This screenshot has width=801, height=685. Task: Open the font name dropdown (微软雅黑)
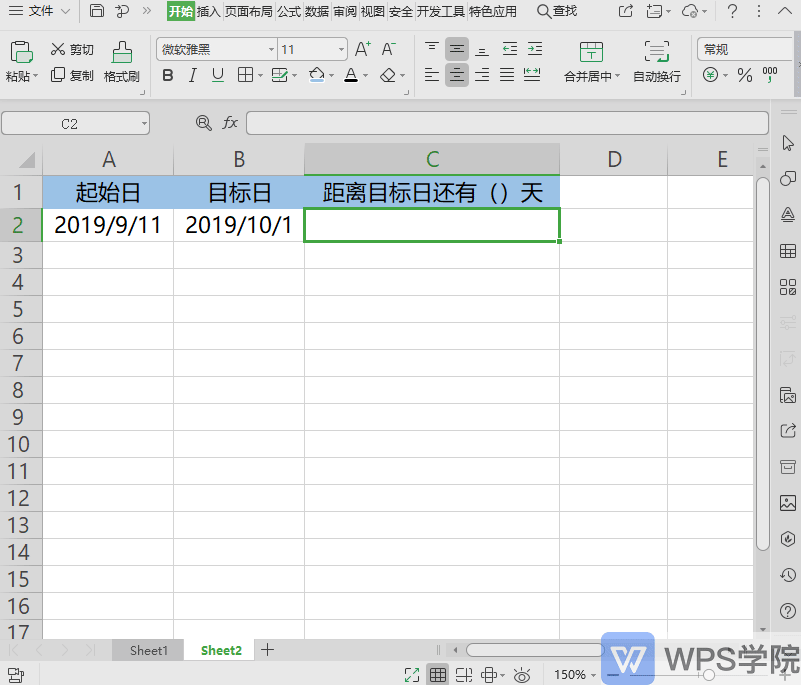click(x=271, y=50)
